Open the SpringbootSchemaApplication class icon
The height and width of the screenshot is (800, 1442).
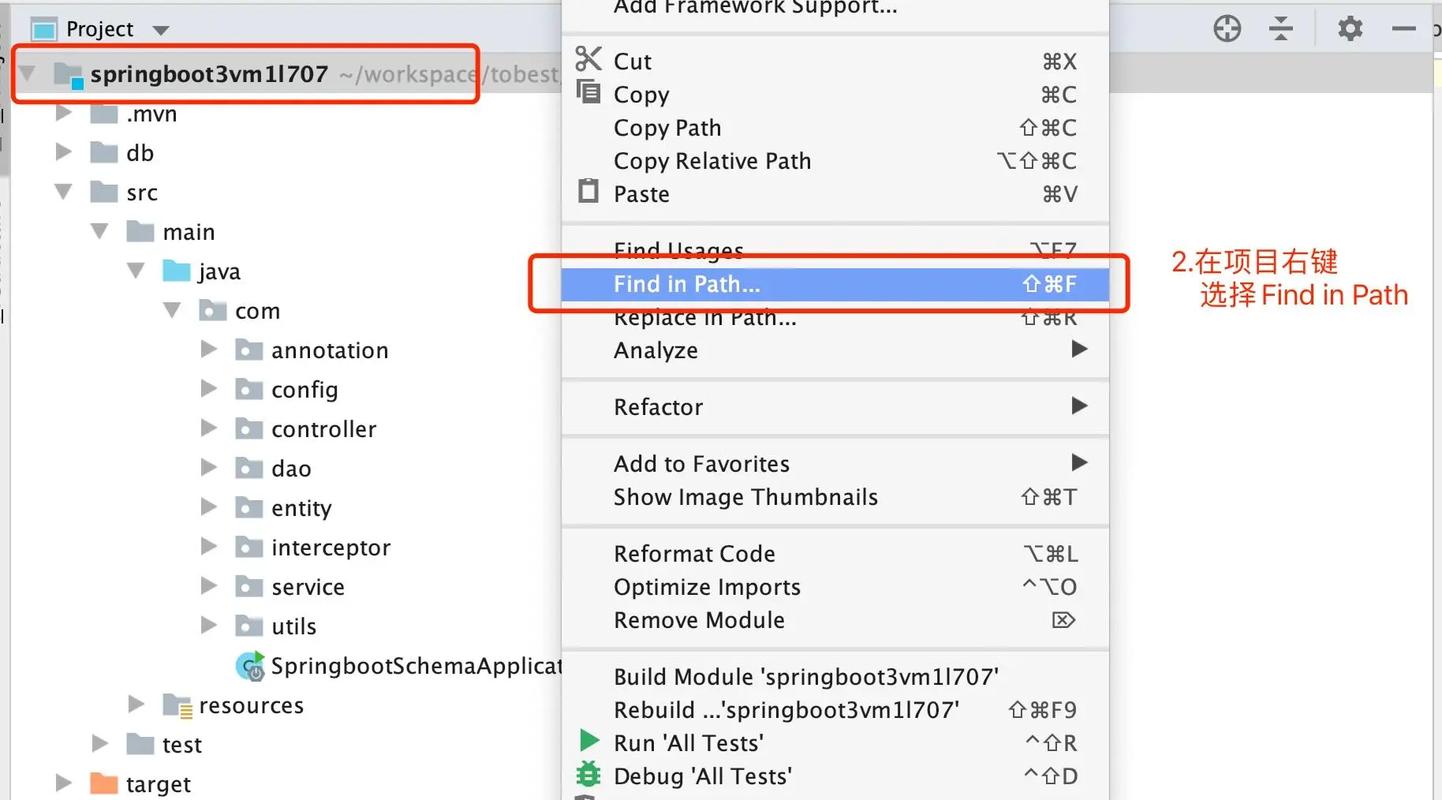[x=251, y=665]
